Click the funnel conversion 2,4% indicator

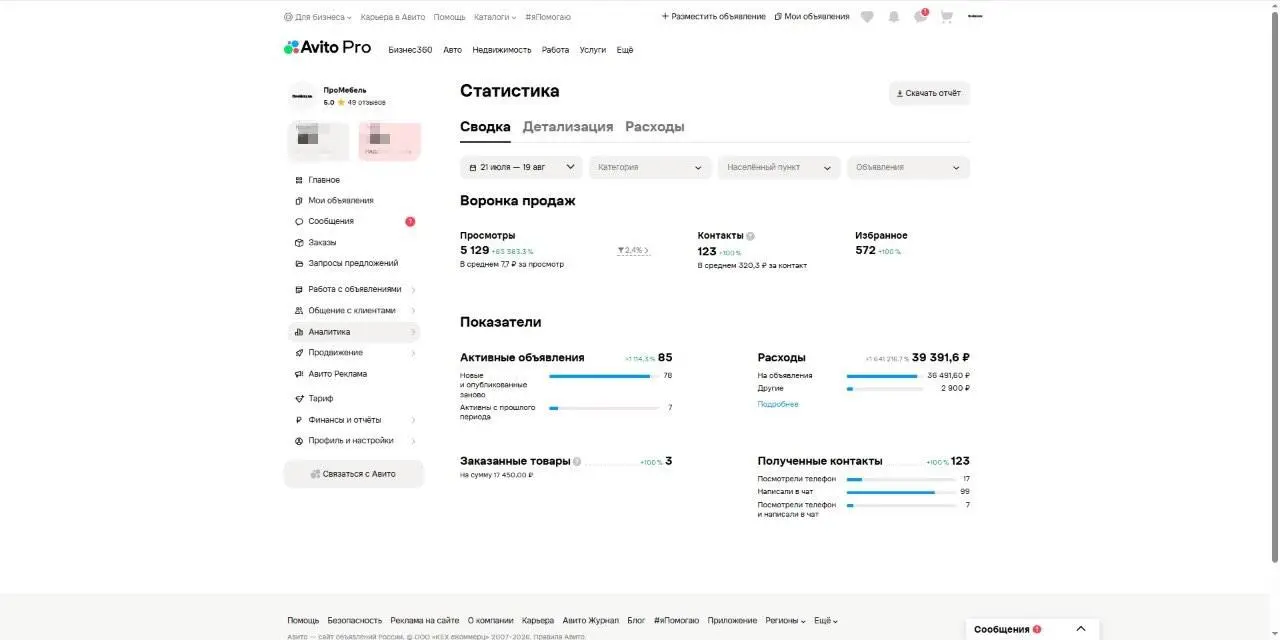tap(633, 250)
